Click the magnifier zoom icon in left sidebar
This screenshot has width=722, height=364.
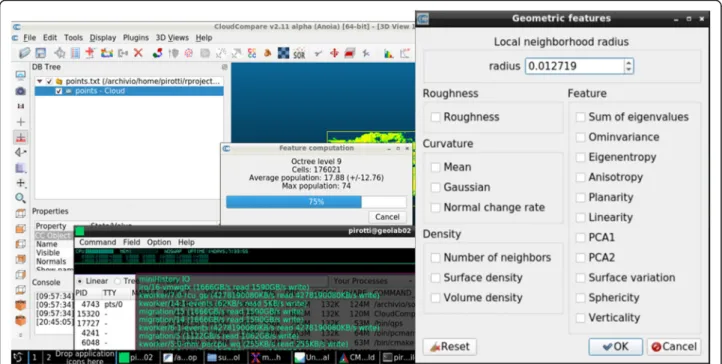click(x=21, y=198)
